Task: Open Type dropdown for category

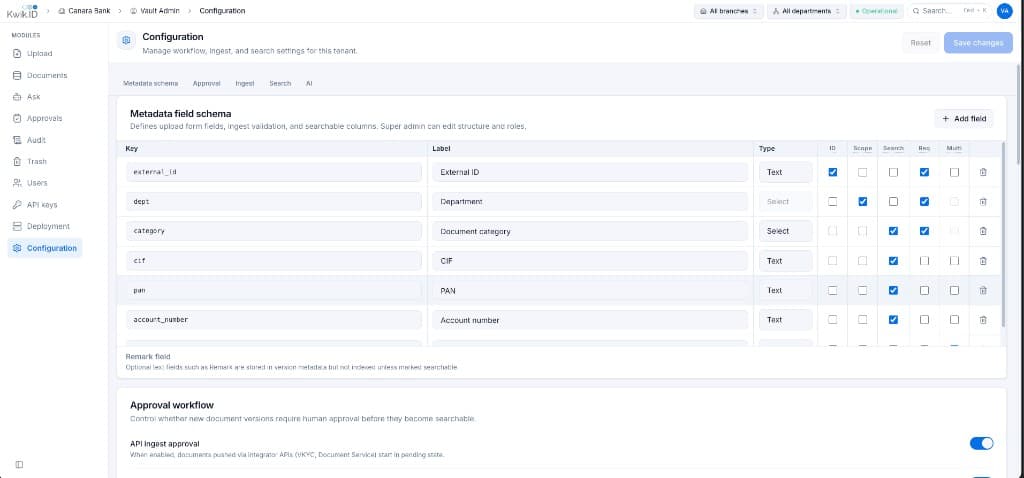Action: coord(786,231)
